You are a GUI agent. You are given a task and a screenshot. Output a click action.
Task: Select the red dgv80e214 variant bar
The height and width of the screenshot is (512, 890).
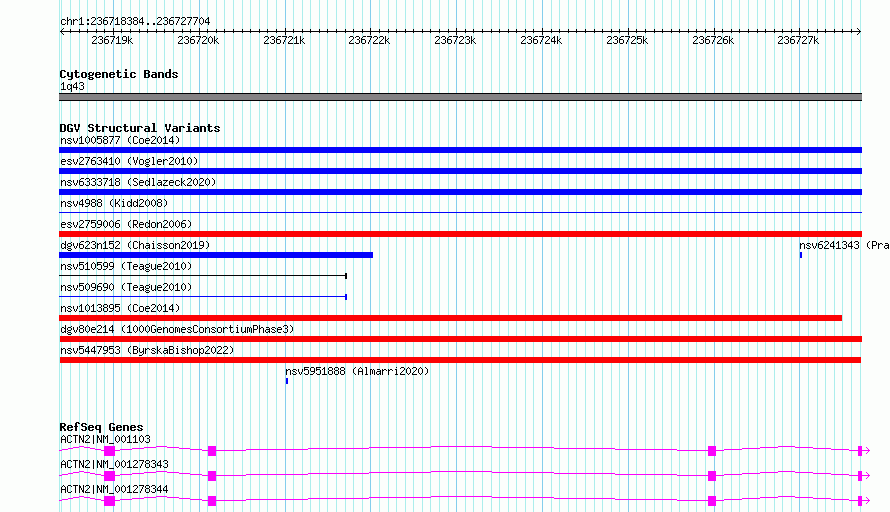pos(460,339)
